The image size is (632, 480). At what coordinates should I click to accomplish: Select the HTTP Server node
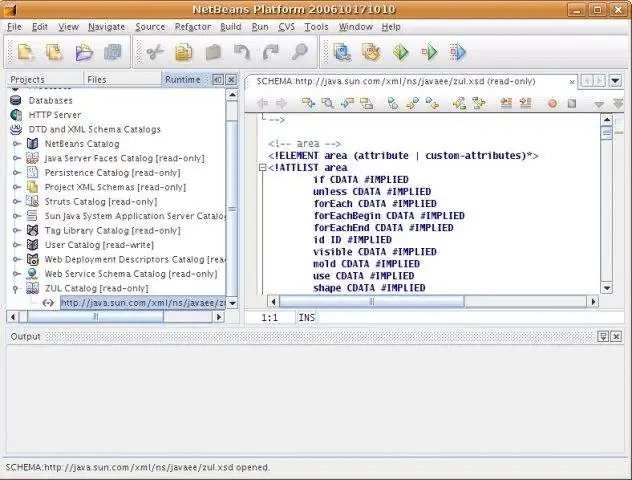coord(55,115)
